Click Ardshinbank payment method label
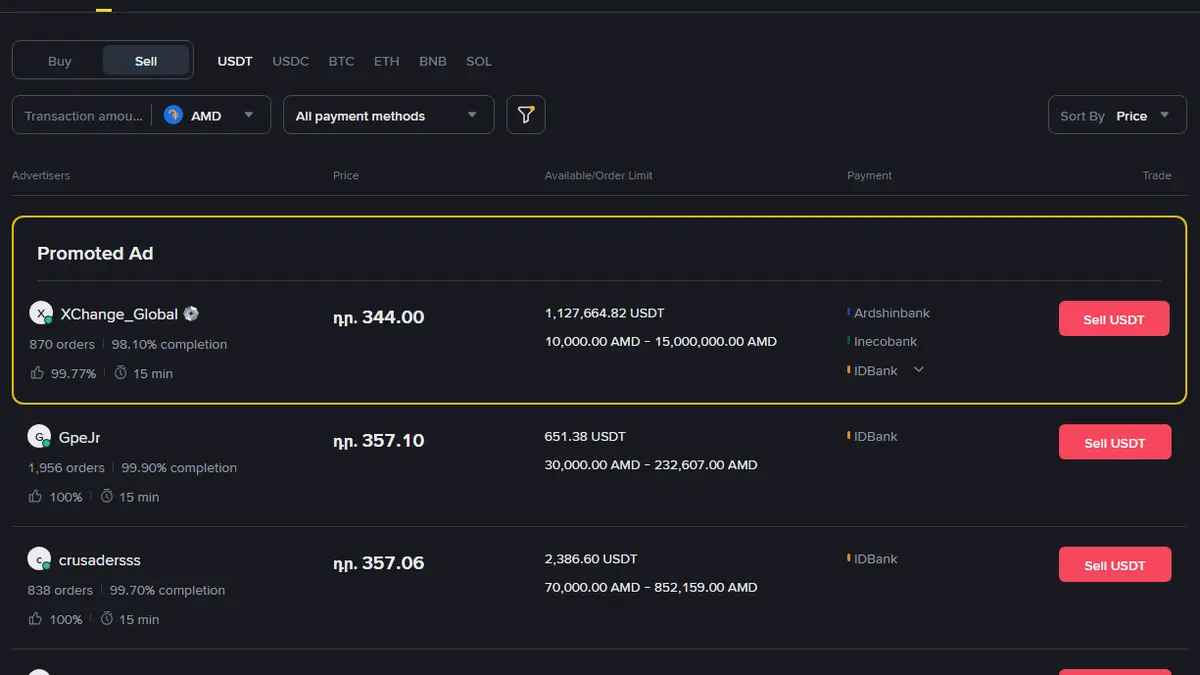This screenshot has height=675, width=1200. point(892,313)
